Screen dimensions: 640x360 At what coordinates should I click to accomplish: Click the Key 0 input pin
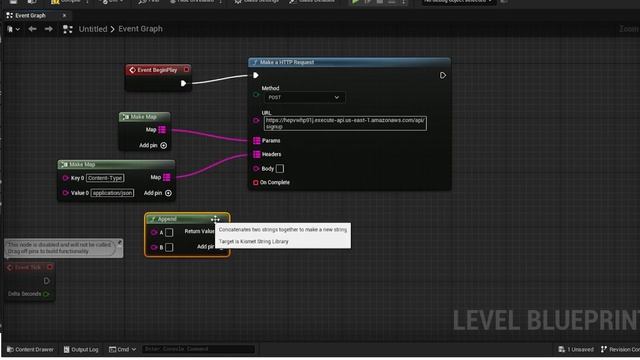(x=65, y=178)
